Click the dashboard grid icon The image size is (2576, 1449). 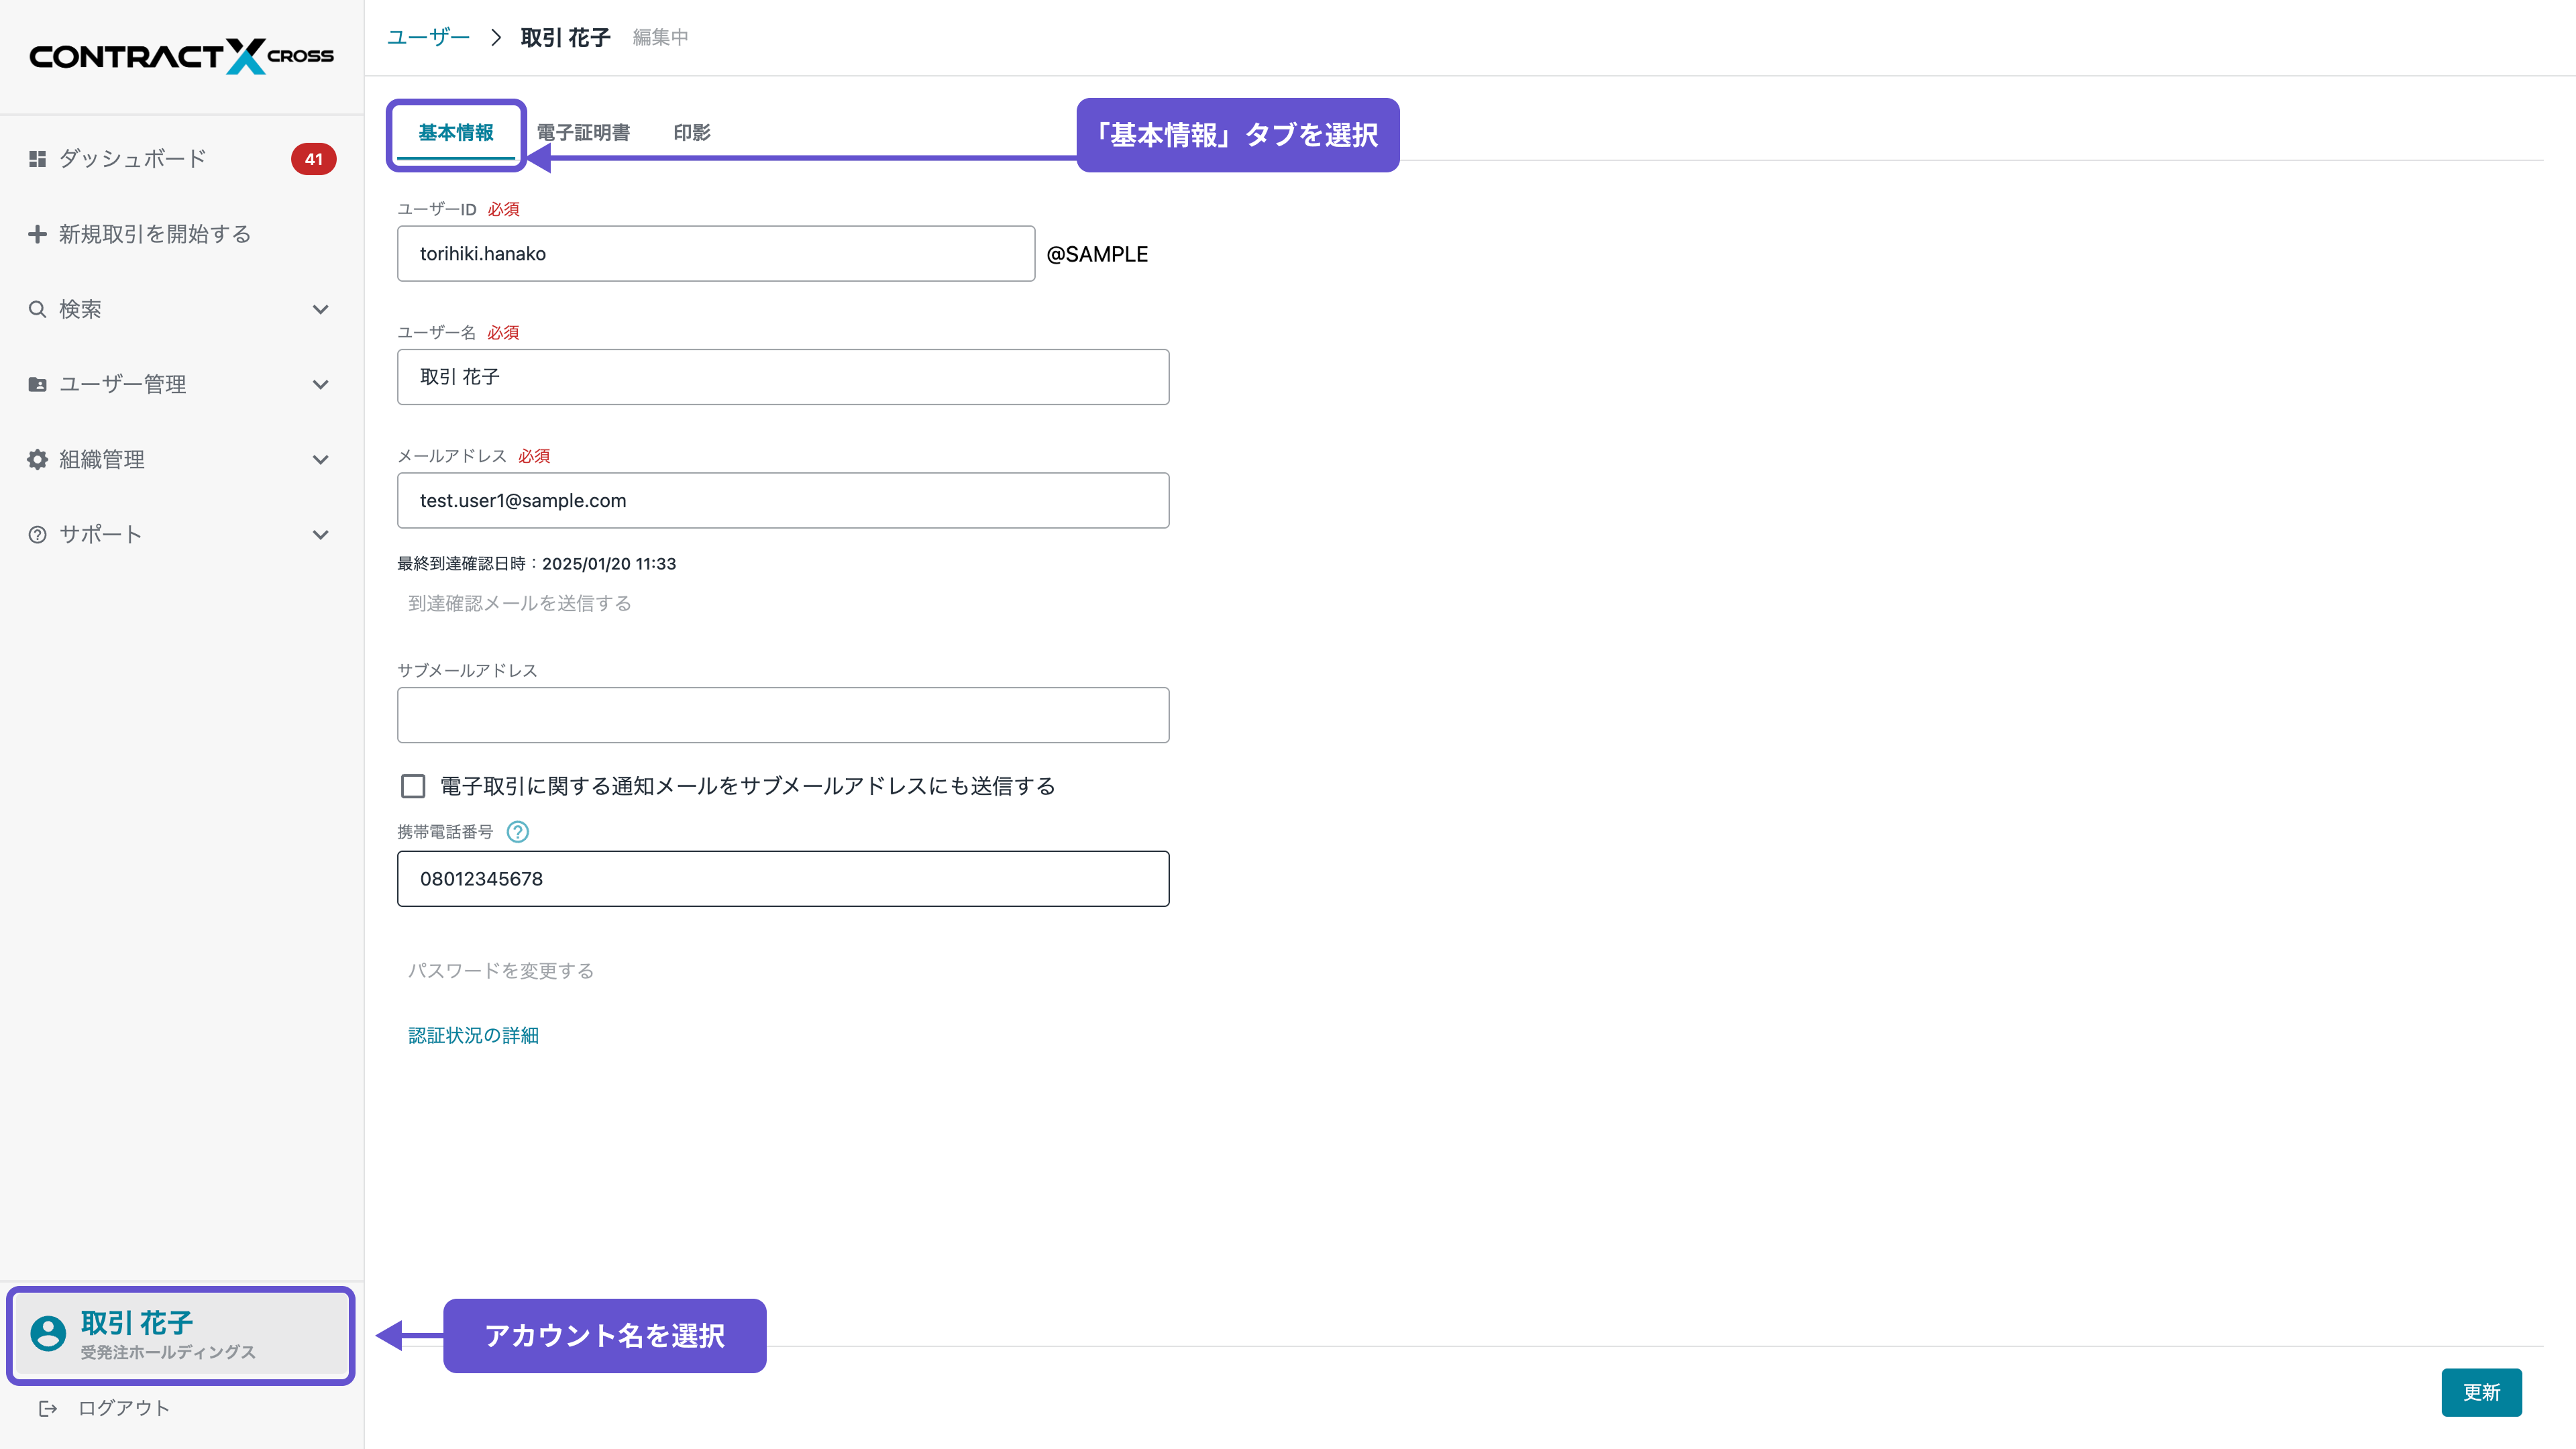click(37, 159)
